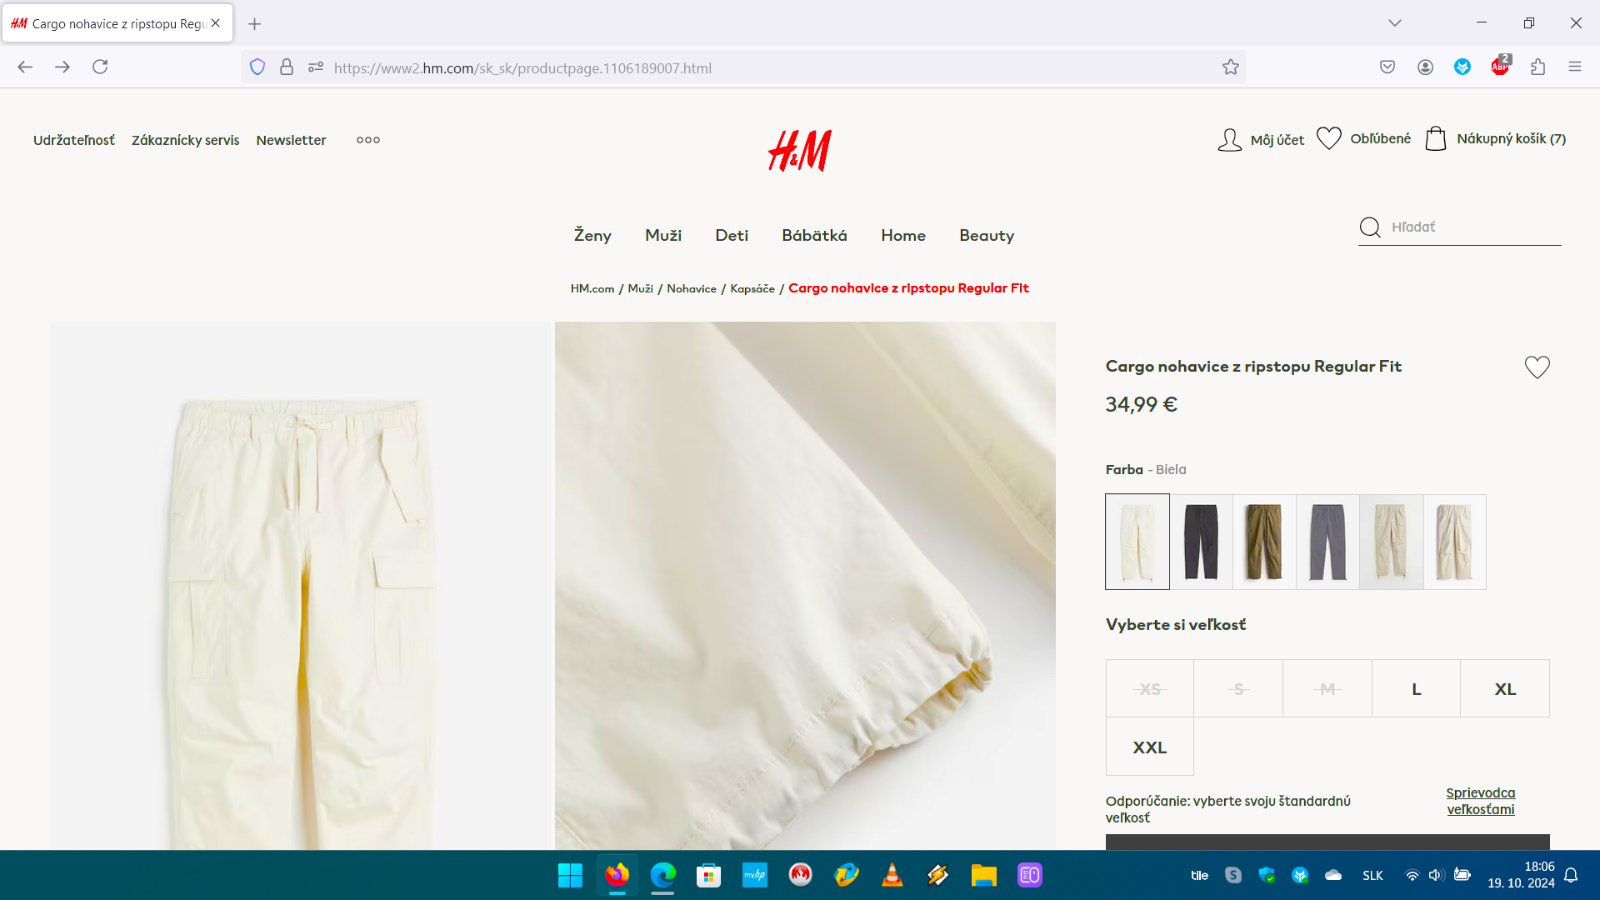
Task: Select size XL
Action: [x=1504, y=689]
